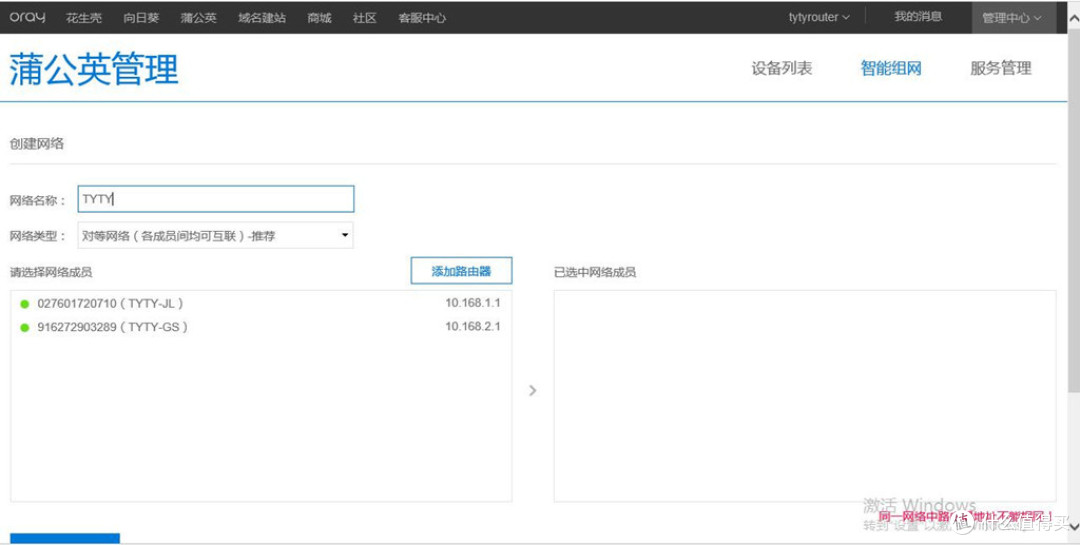Image resolution: width=1080 pixels, height=545 pixels.
Task: Click the 蒲公英管理 page title
Action: 94,69
